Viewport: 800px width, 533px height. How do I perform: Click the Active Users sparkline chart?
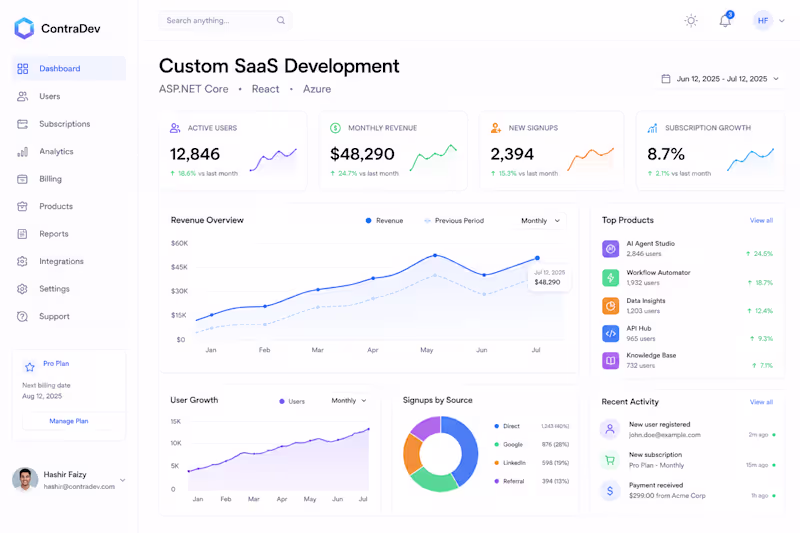pyautogui.click(x=273, y=160)
